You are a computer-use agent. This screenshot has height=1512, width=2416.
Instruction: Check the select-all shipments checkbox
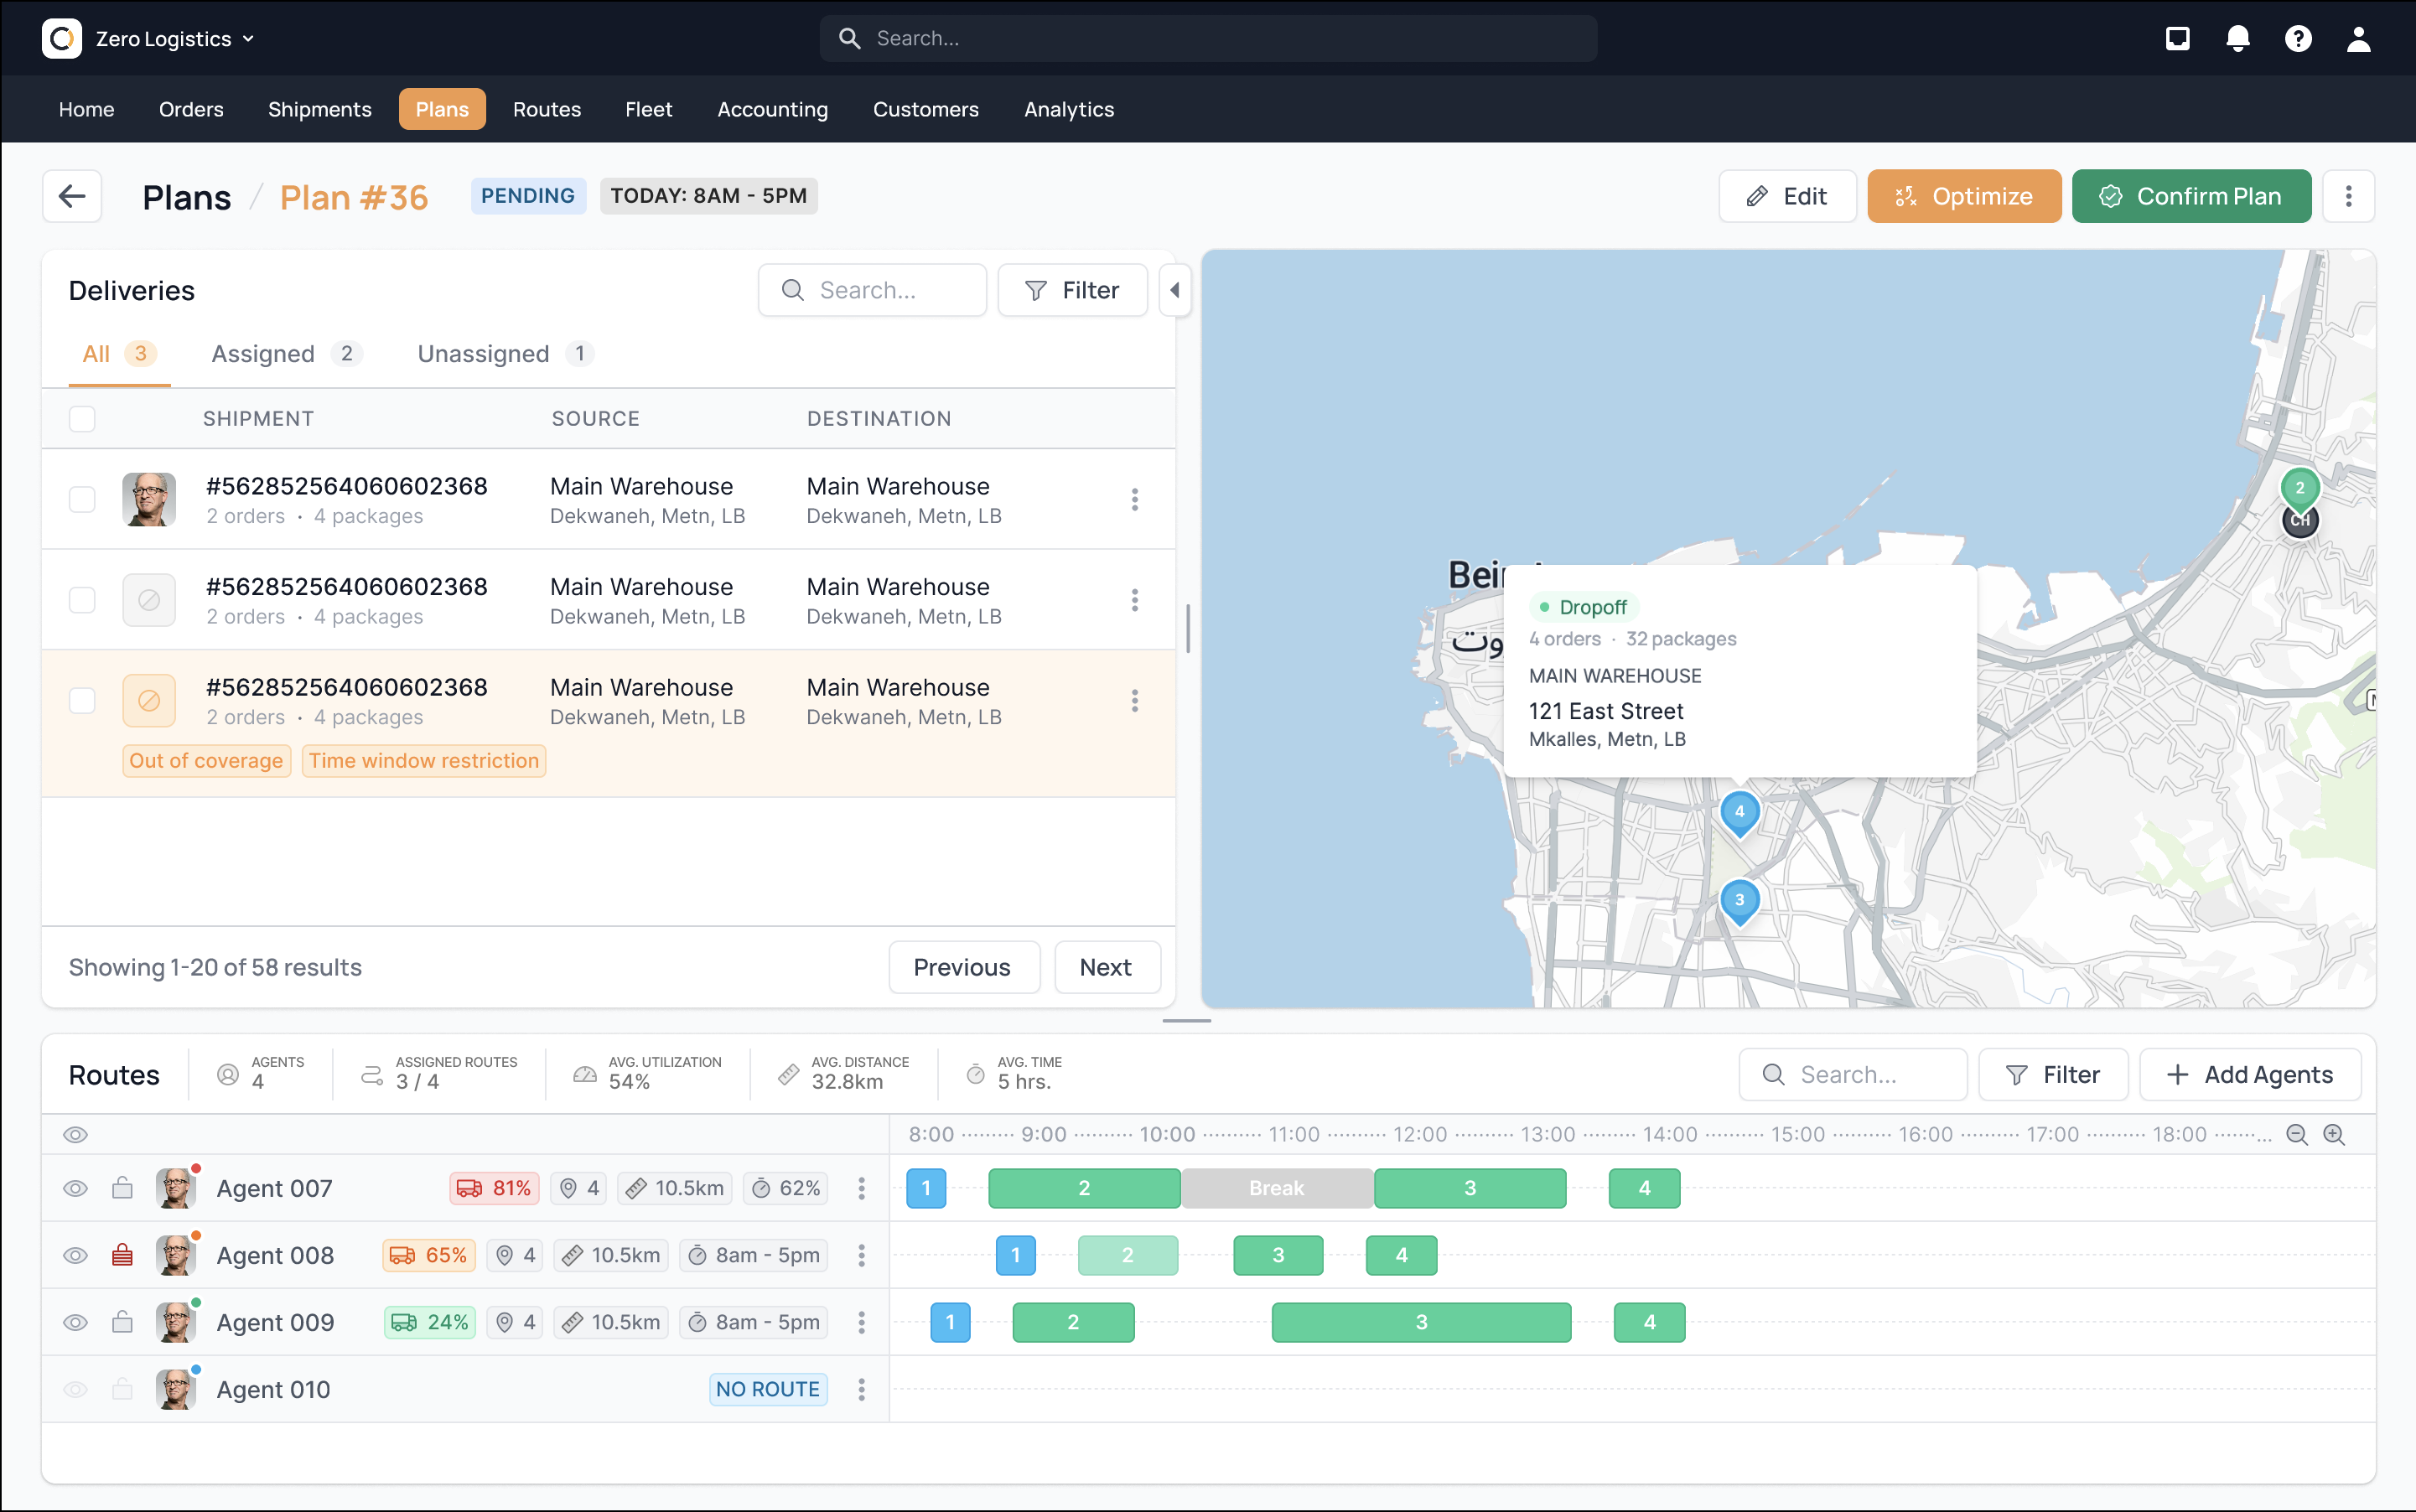click(82, 418)
